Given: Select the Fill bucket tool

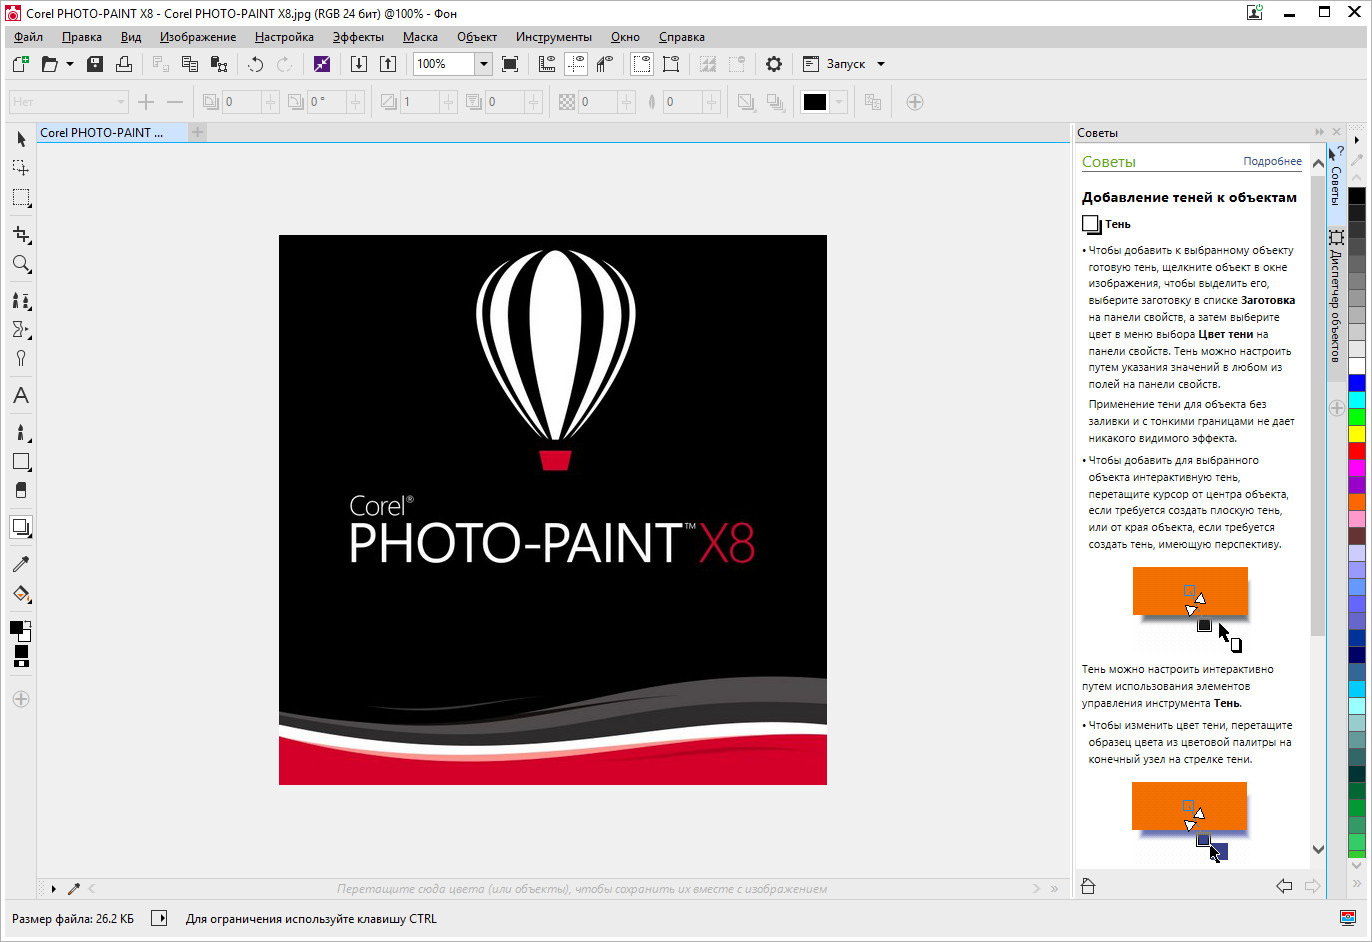Looking at the screenshot, I should click(x=21, y=595).
